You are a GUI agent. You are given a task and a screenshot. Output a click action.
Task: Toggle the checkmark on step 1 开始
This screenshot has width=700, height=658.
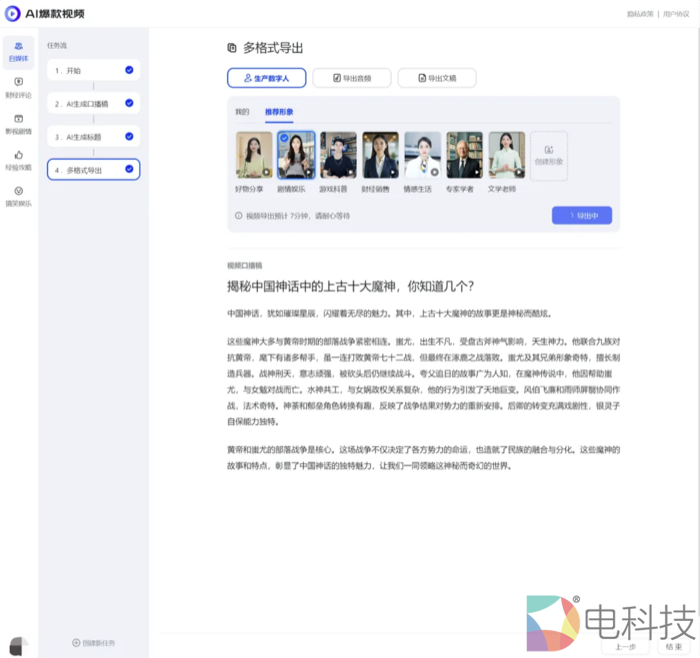point(129,70)
